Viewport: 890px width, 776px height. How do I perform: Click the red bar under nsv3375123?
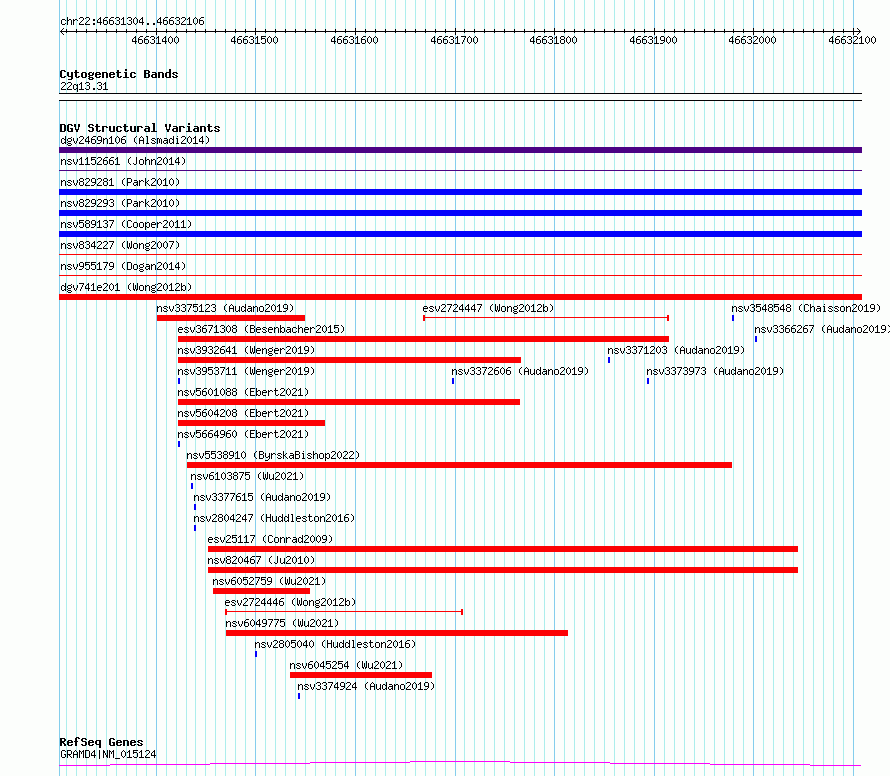click(231, 318)
